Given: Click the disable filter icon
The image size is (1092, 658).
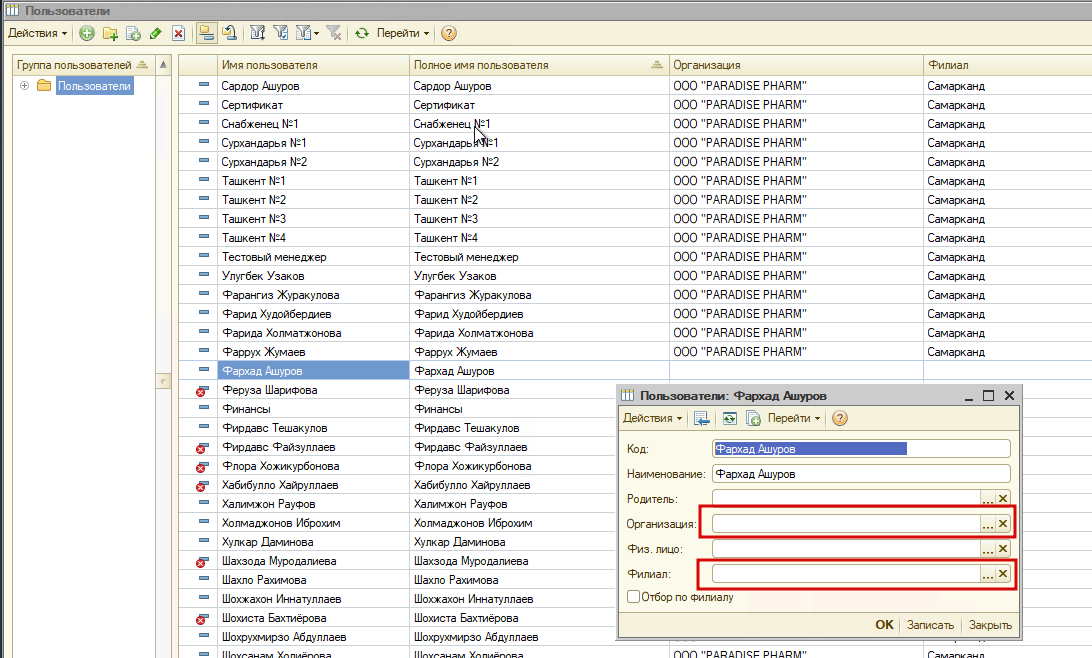Looking at the screenshot, I should (x=334, y=33).
